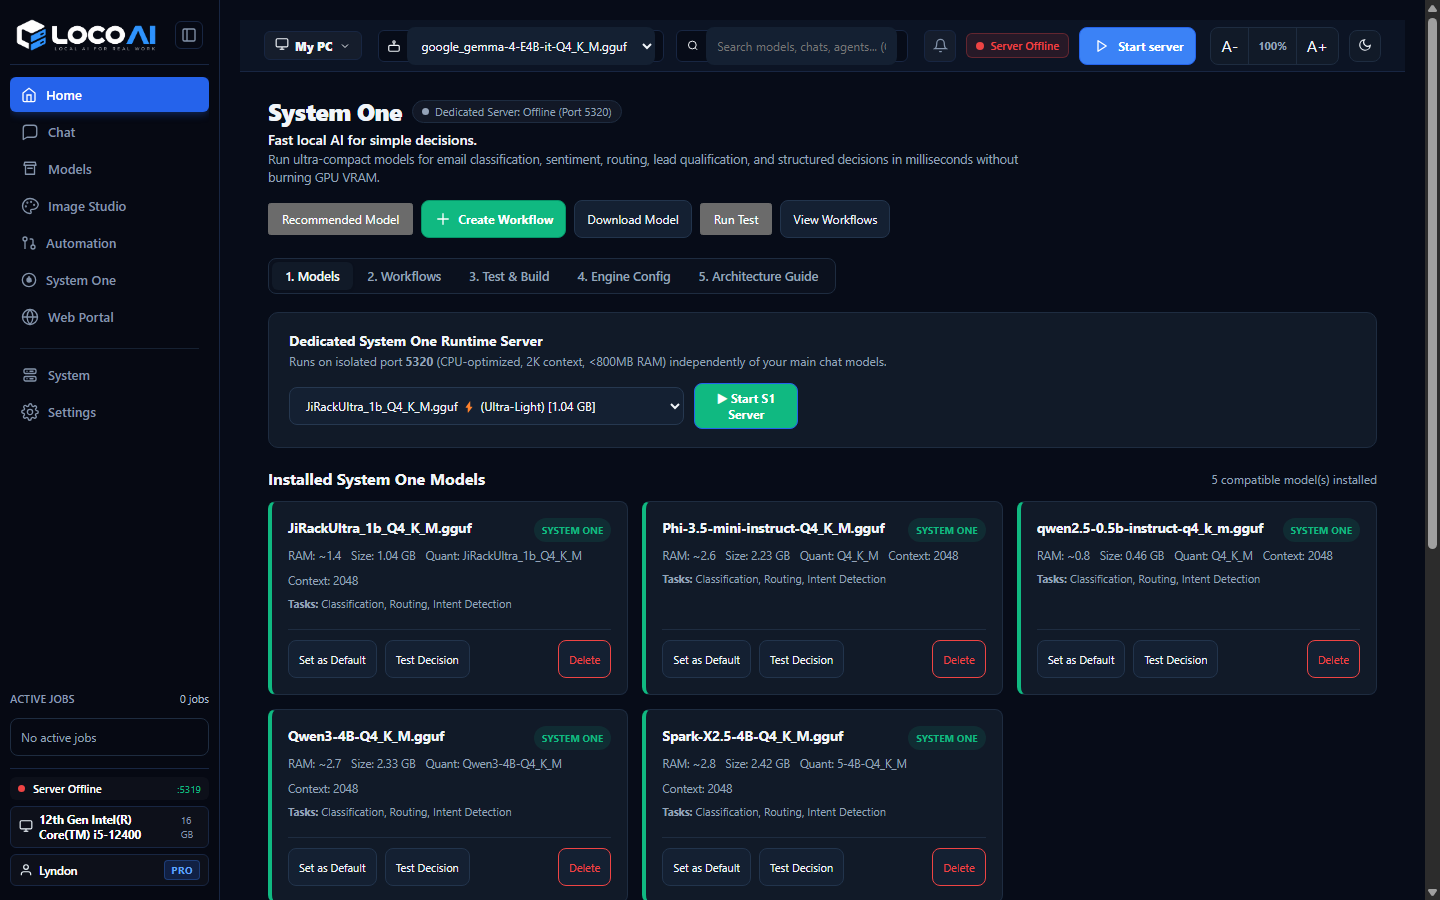Image resolution: width=1440 pixels, height=900 pixels.
Task: Switch to the 3. Test & Build tab
Action: [509, 276]
